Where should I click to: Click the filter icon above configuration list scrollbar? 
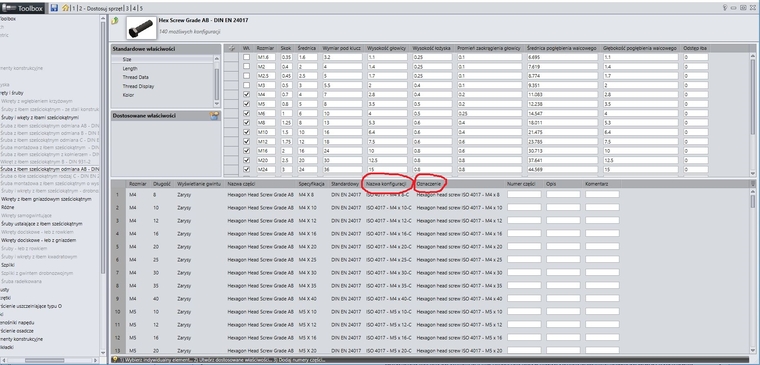click(x=752, y=183)
